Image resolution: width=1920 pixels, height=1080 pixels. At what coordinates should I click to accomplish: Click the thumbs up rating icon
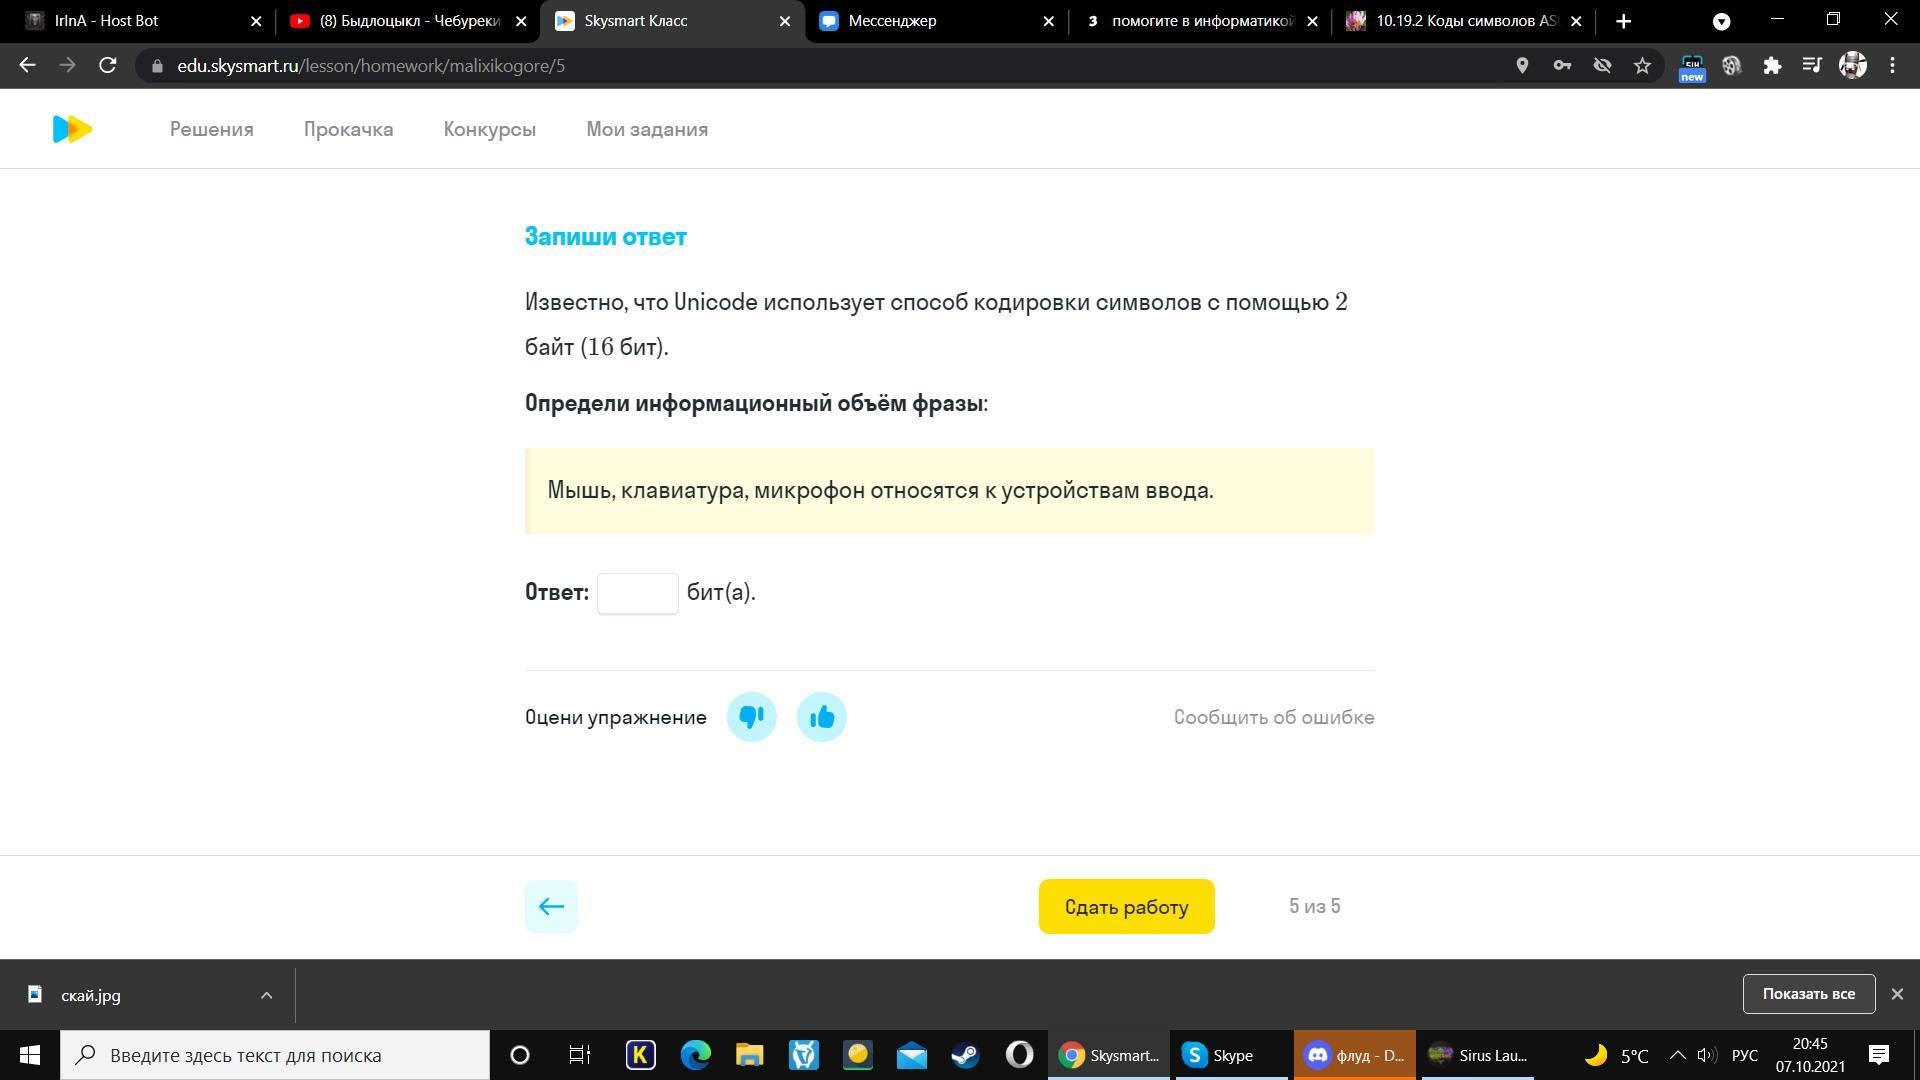pos(821,717)
